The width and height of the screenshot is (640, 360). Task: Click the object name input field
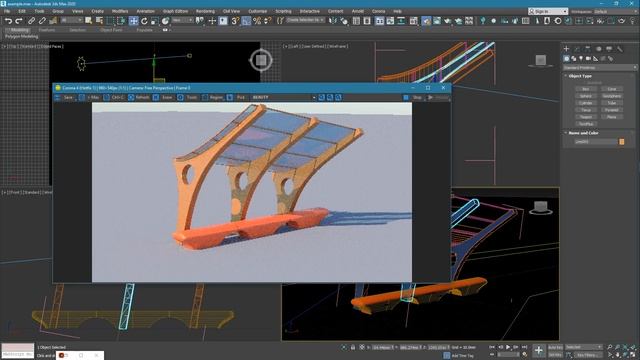coord(596,142)
